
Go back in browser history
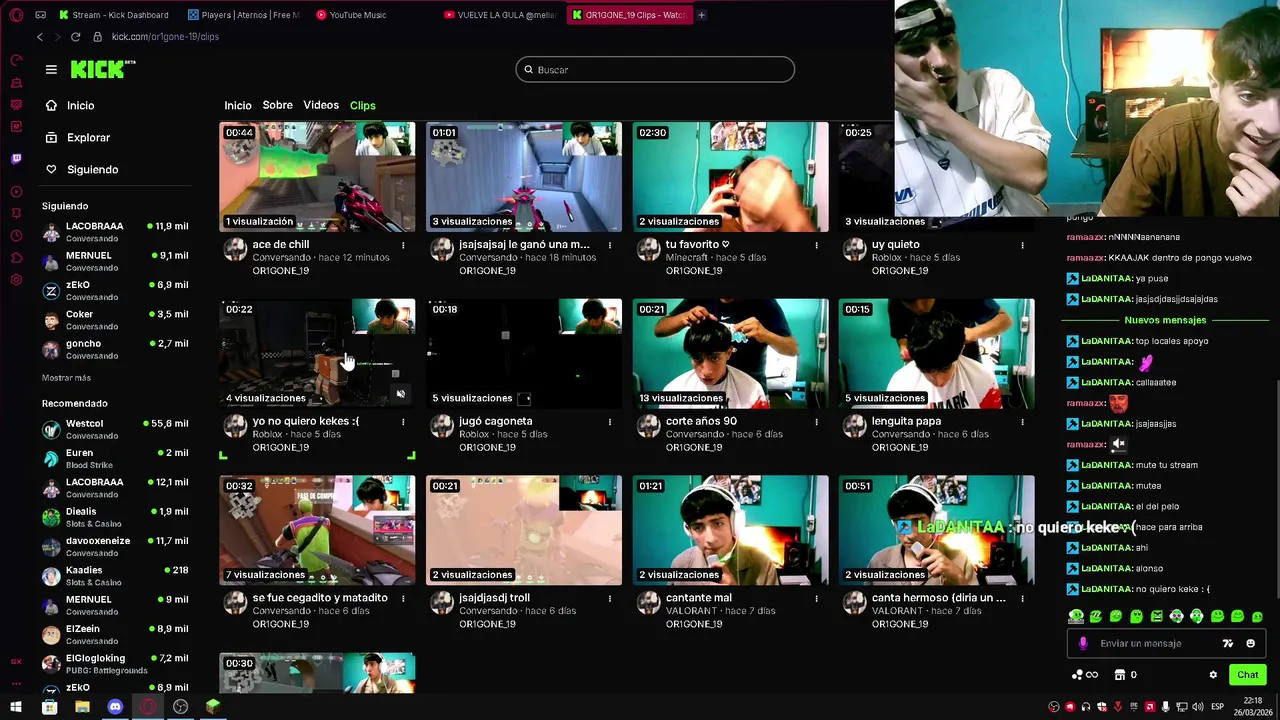(x=40, y=37)
